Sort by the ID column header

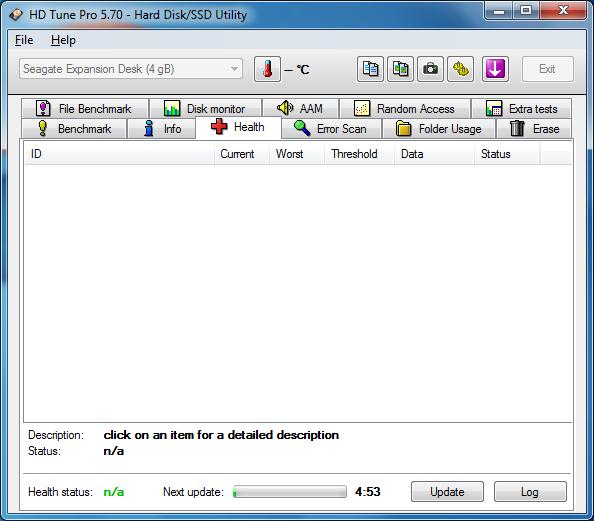[119, 154]
